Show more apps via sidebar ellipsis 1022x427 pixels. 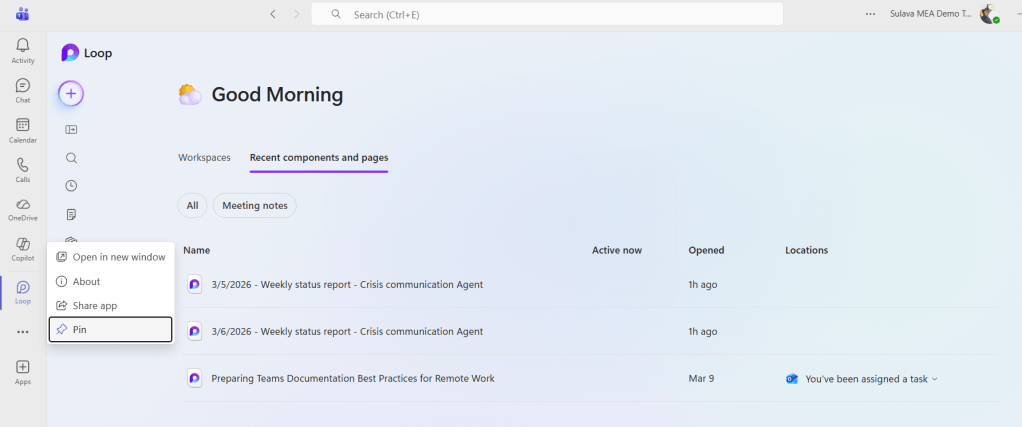point(22,332)
